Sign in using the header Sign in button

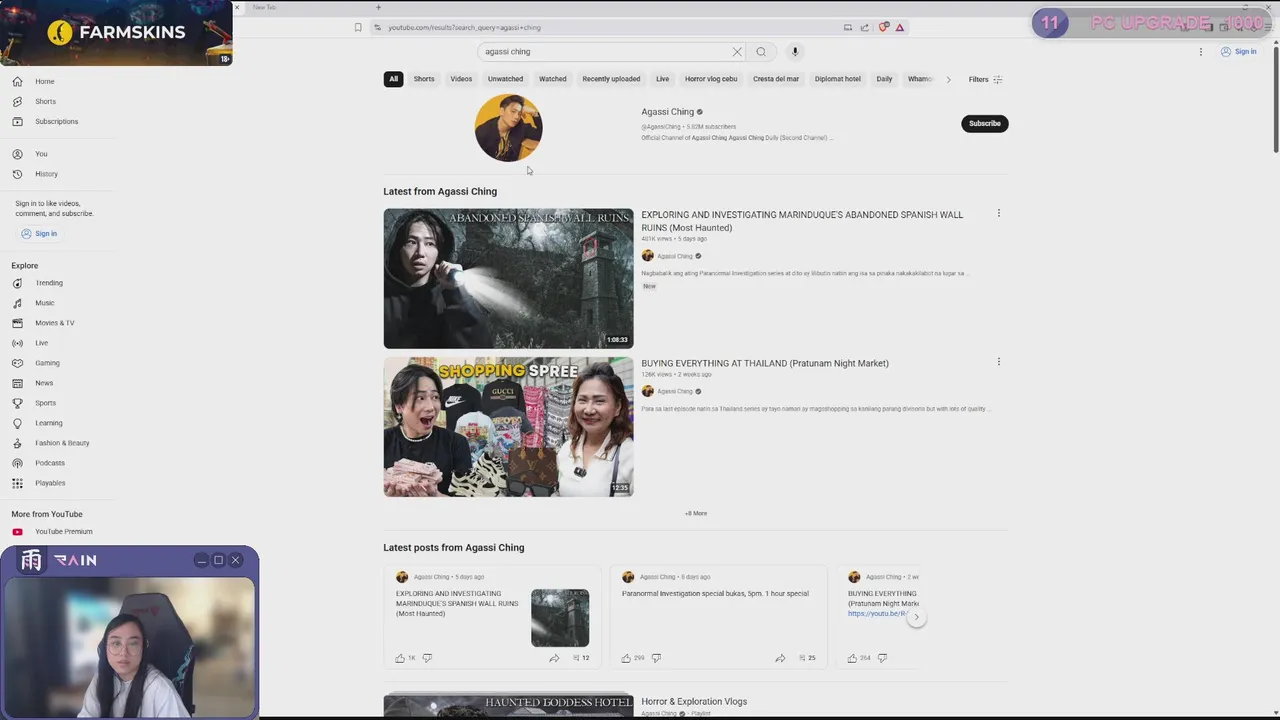[x=1238, y=52]
